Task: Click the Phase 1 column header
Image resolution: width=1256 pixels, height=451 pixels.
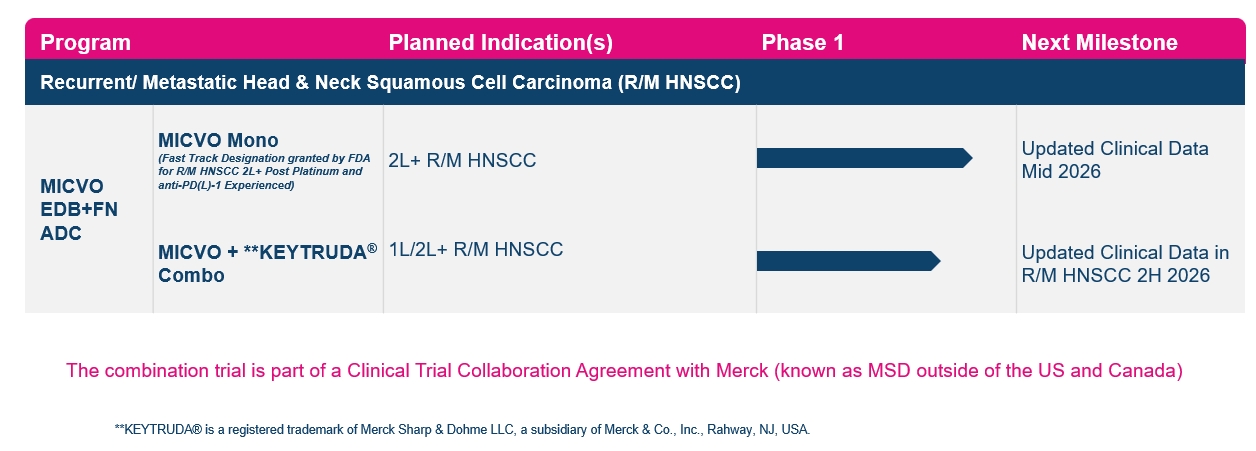Action: (x=803, y=43)
